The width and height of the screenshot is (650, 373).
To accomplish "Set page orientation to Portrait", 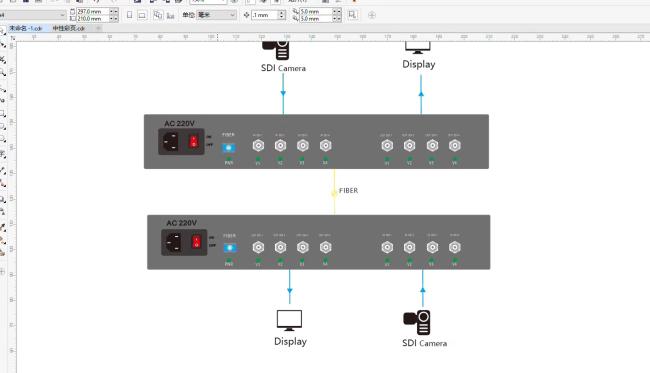I will (129, 15).
